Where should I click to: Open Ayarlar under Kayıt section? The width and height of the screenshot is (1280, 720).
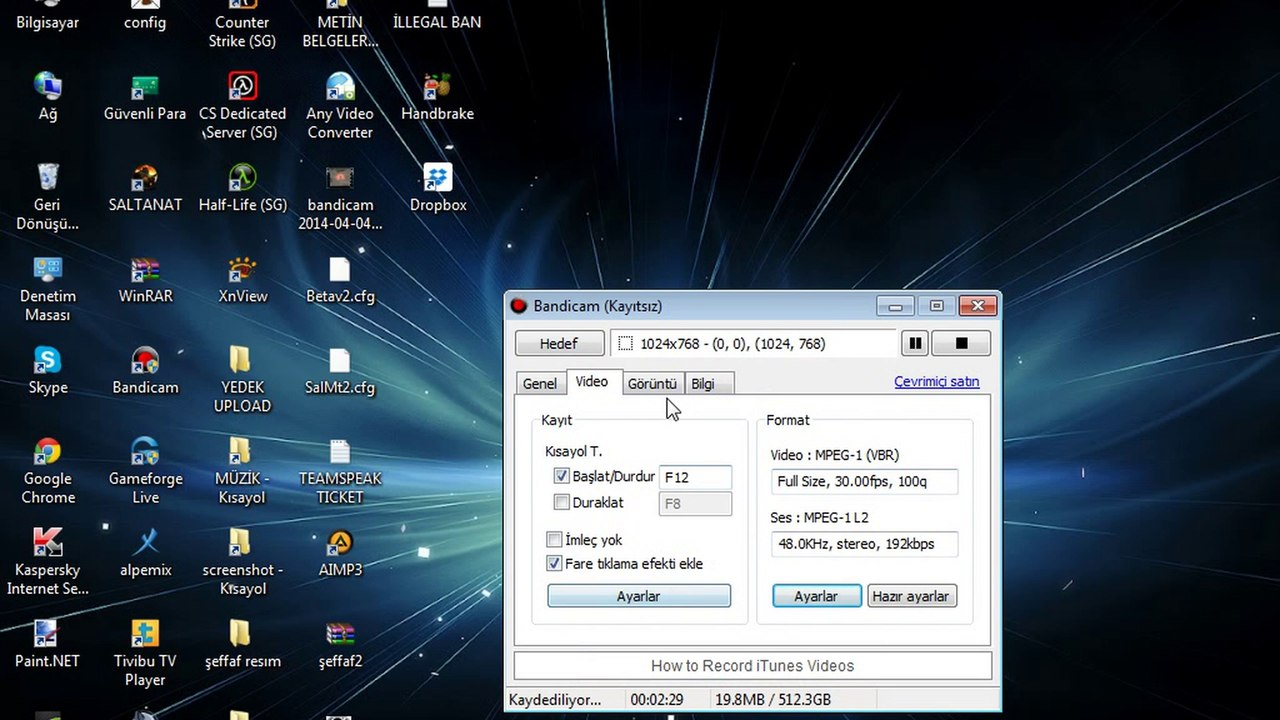(x=639, y=596)
